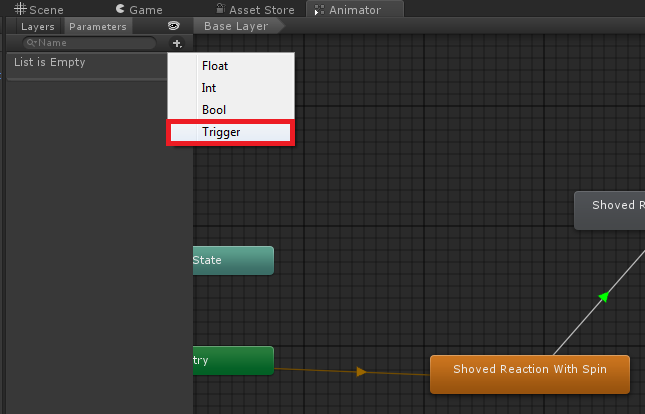
Task: Choose Int from the parameter menu
Action: click(x=231, y=88)
